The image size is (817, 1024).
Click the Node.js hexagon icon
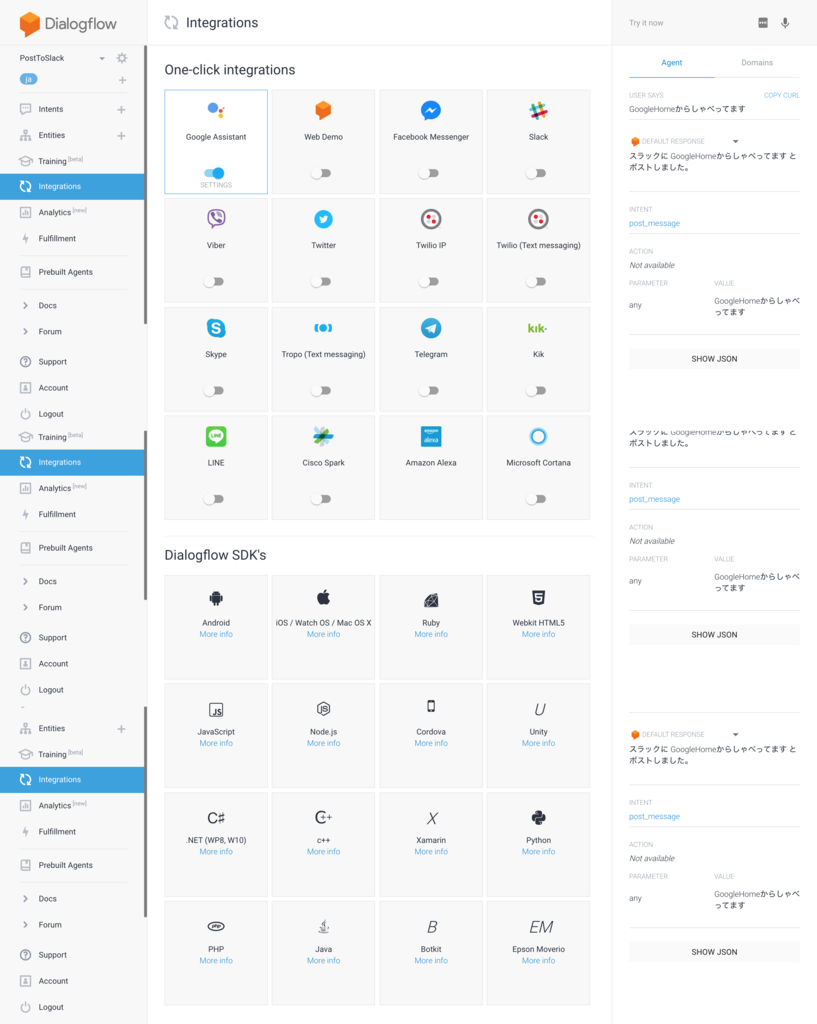(323, 709)
